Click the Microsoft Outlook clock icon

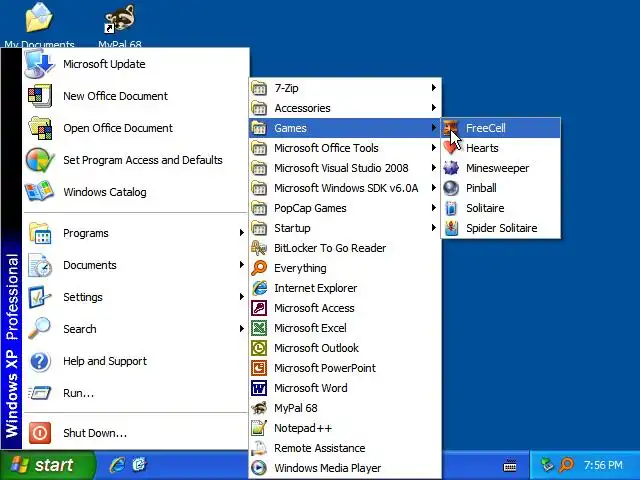(x=259, y=348)
